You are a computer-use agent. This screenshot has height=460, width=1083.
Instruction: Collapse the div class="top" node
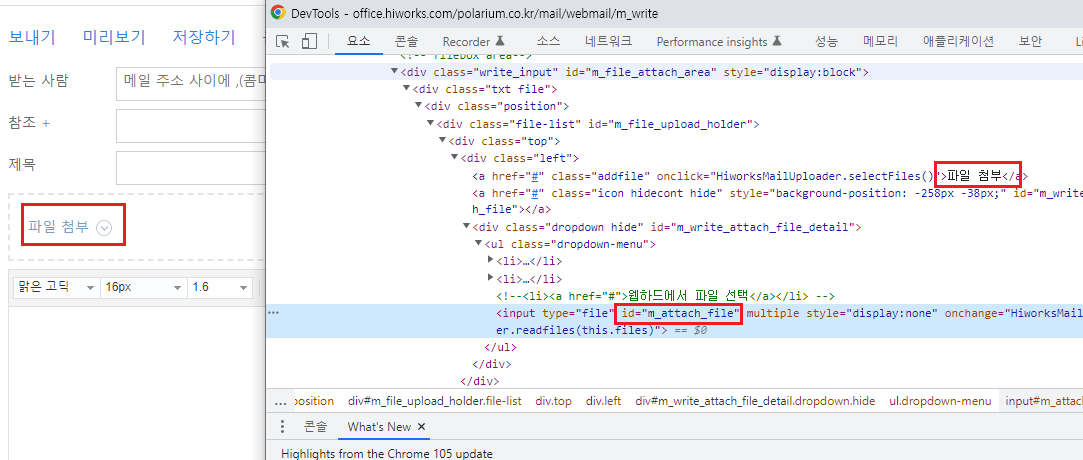click(442, 141)
